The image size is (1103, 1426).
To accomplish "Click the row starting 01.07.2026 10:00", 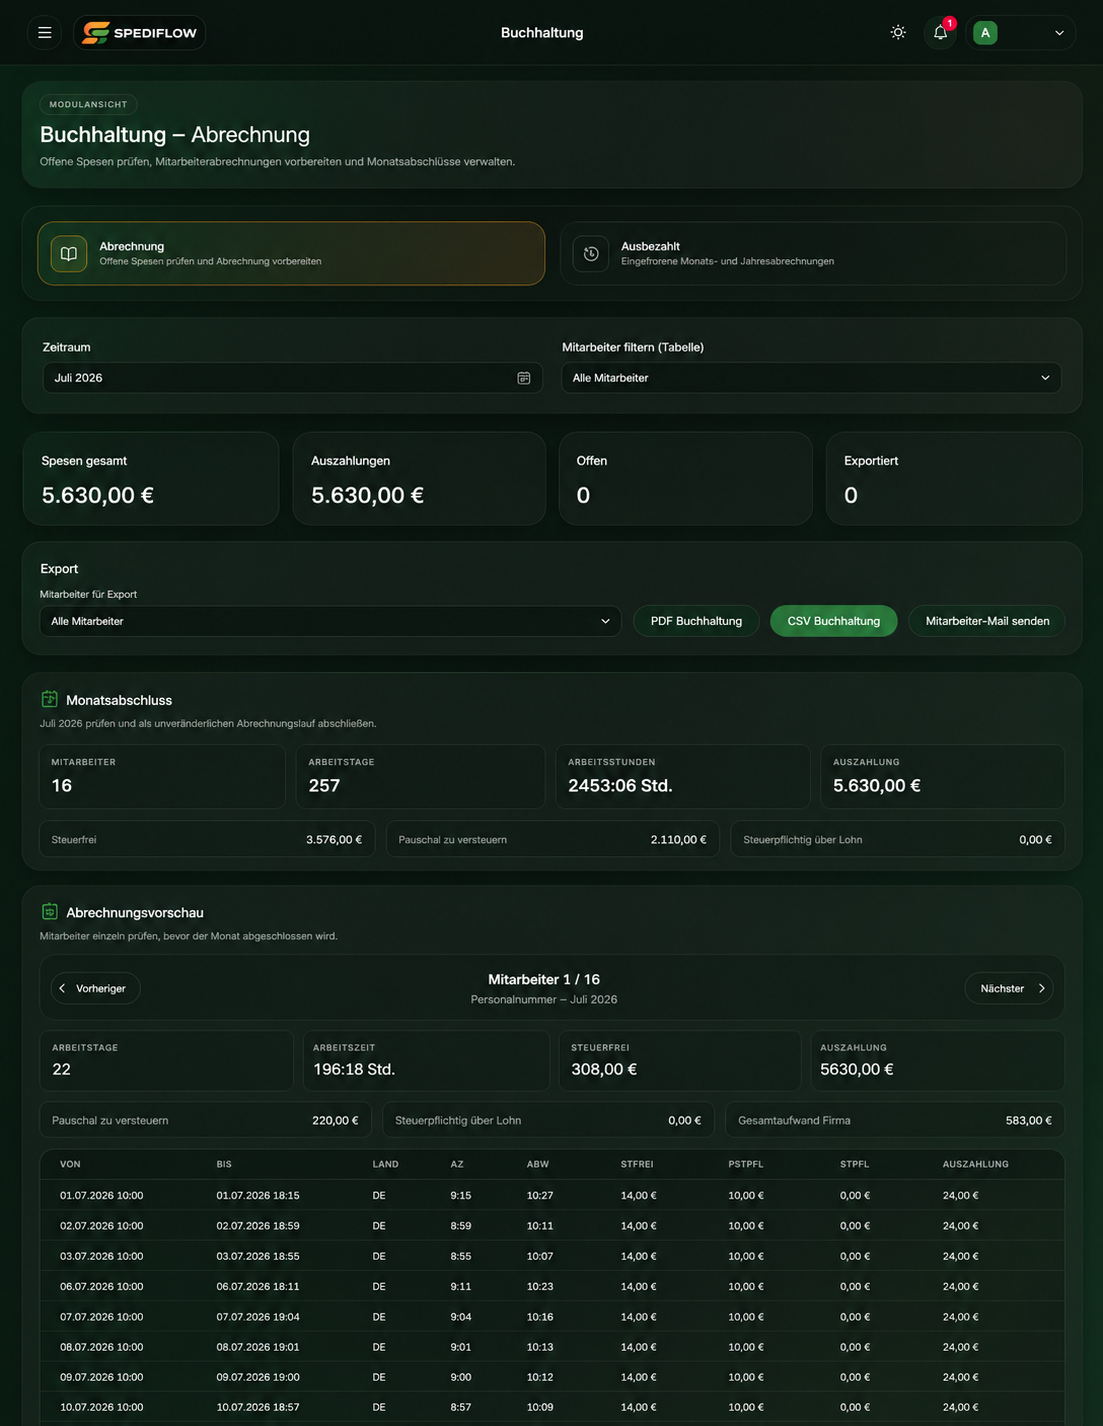I will click(552, 1195).
